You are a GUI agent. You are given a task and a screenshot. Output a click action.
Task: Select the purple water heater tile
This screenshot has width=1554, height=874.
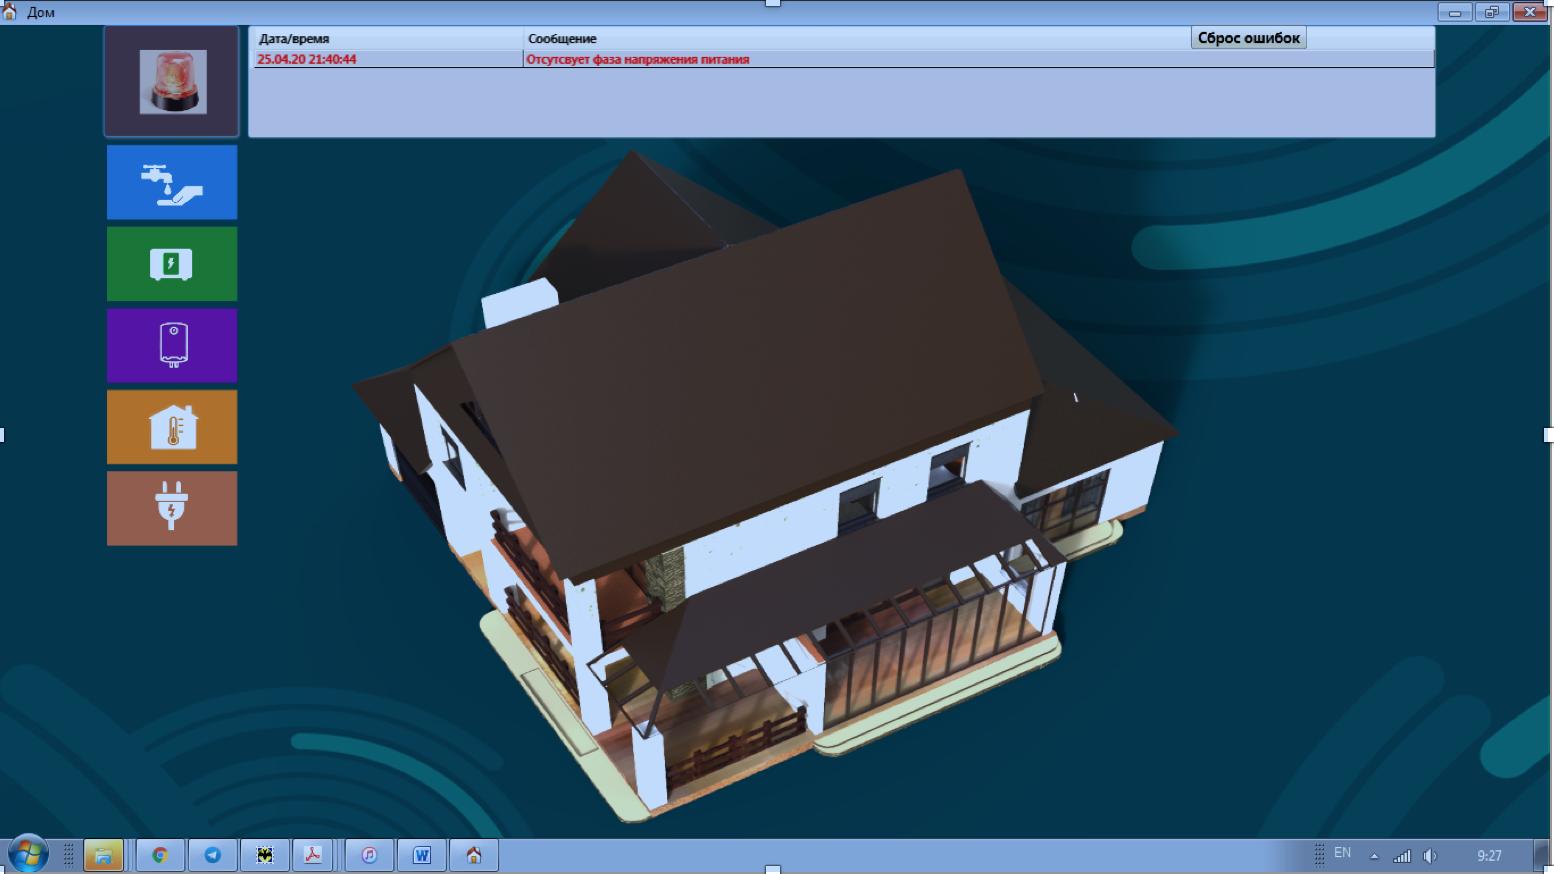click(x=172, y=346)
